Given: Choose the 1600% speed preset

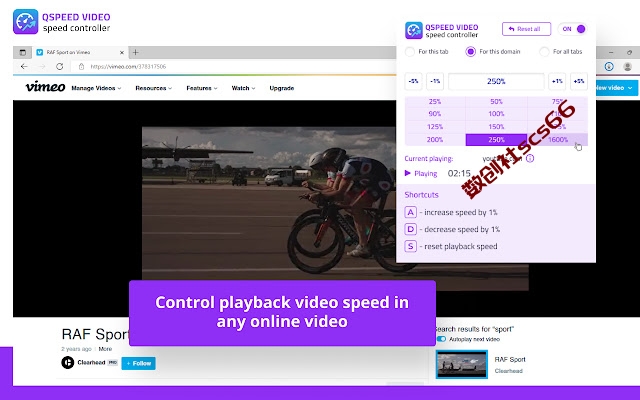Looking at the screenshot, I should coord(558,140).
